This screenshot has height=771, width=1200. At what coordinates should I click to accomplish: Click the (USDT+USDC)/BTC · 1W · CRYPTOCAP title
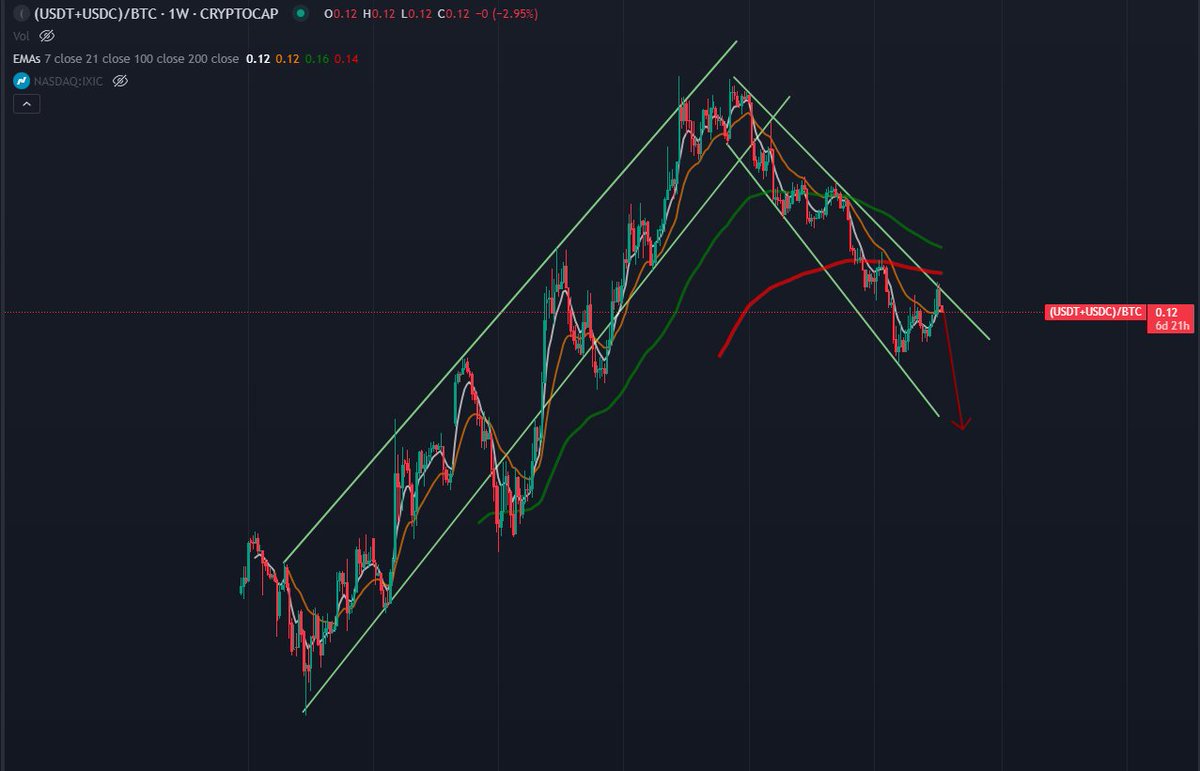point(156,16)
